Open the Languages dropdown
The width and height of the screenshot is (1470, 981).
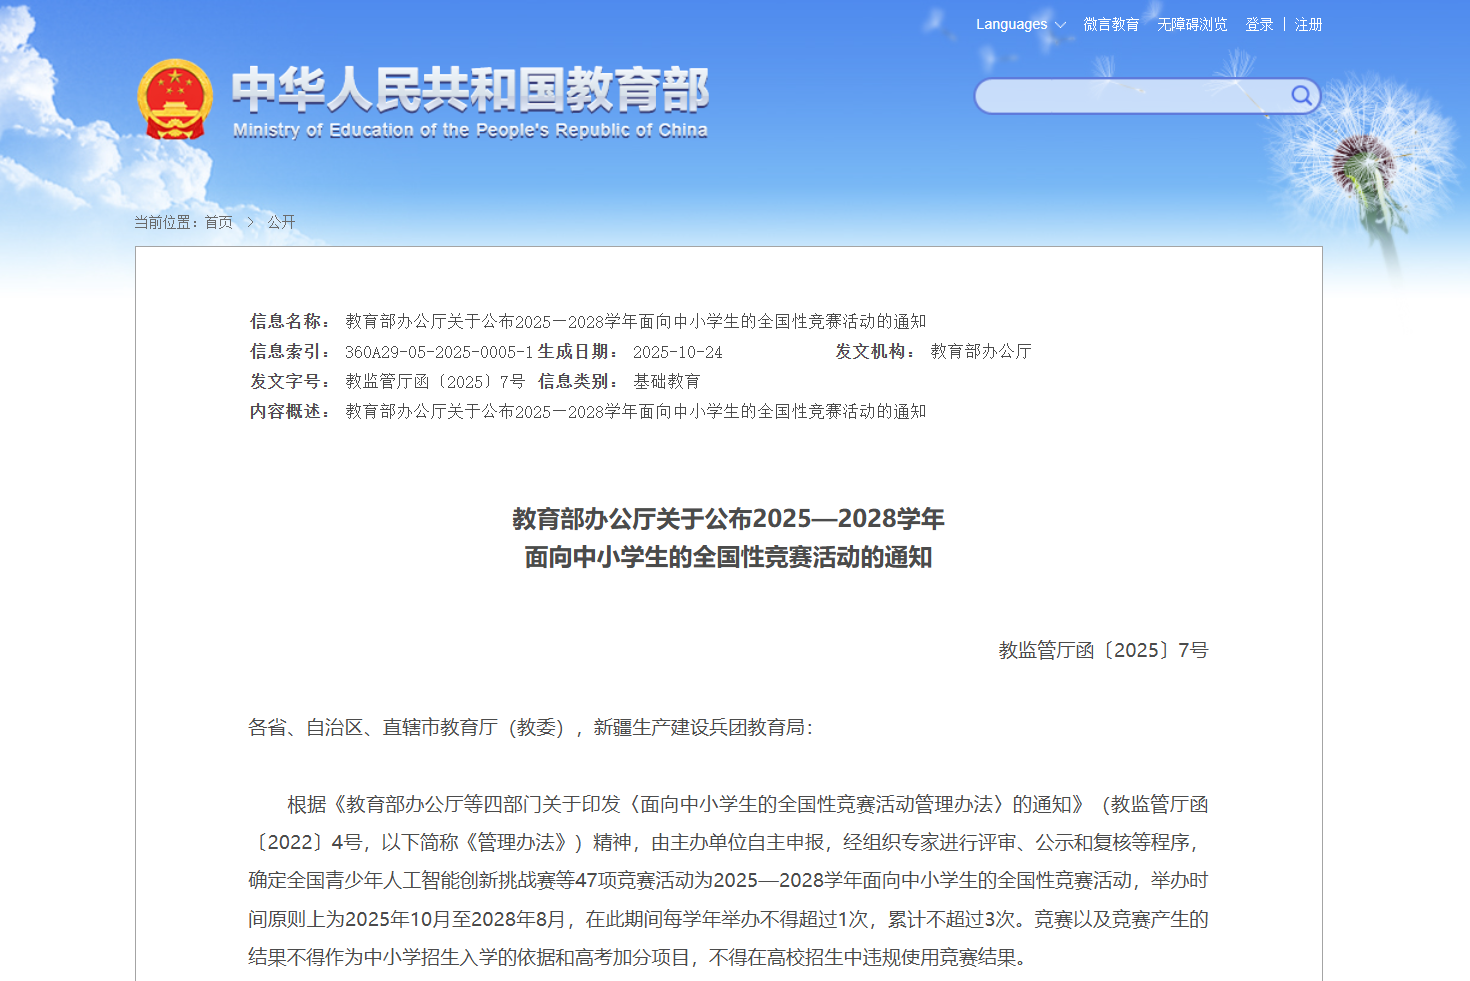1020,25
